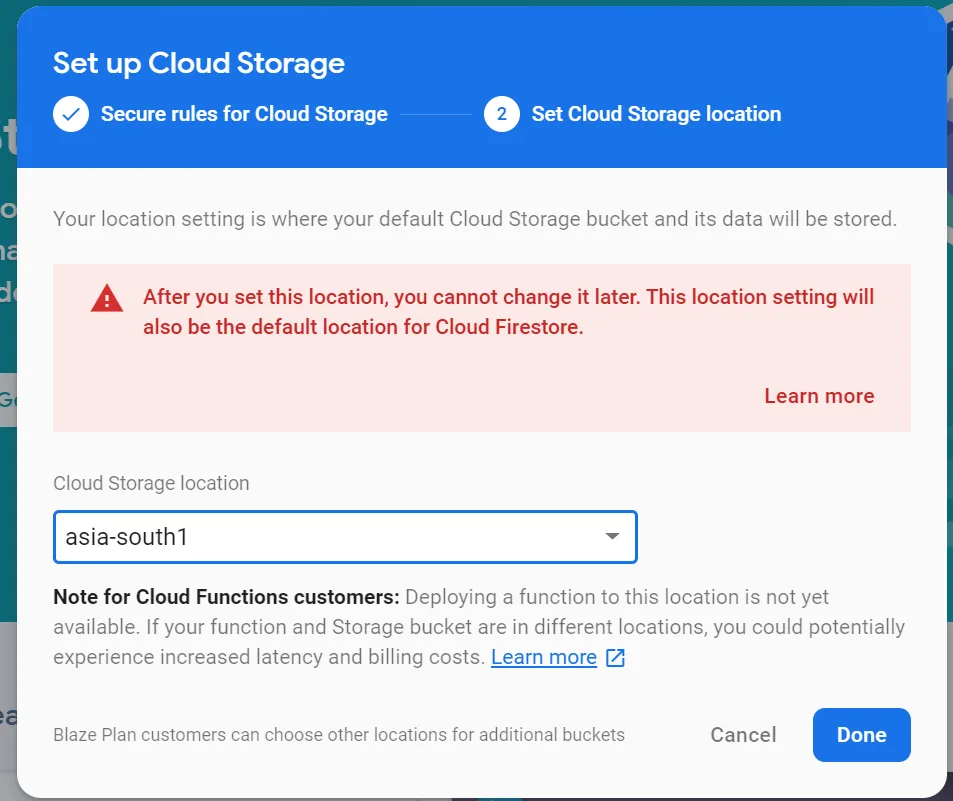Go to Secure rules for Cloud Storage step

tap(244, 114)
